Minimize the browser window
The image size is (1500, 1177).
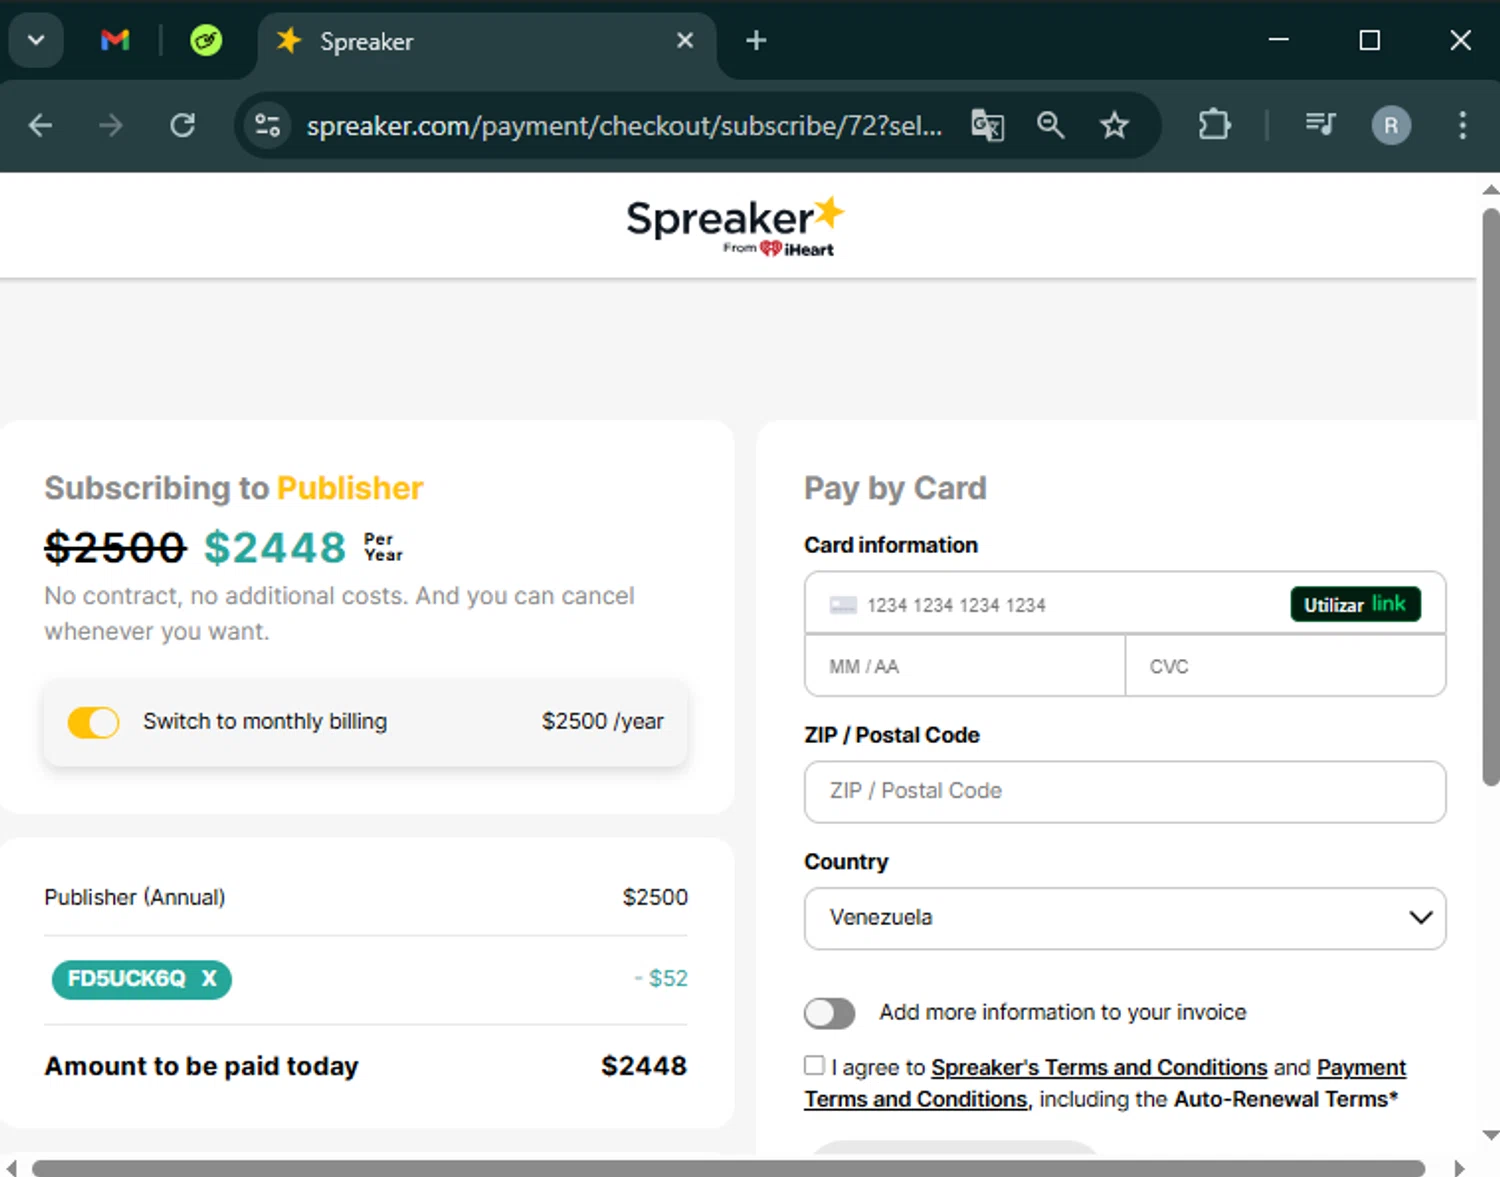1278,40
